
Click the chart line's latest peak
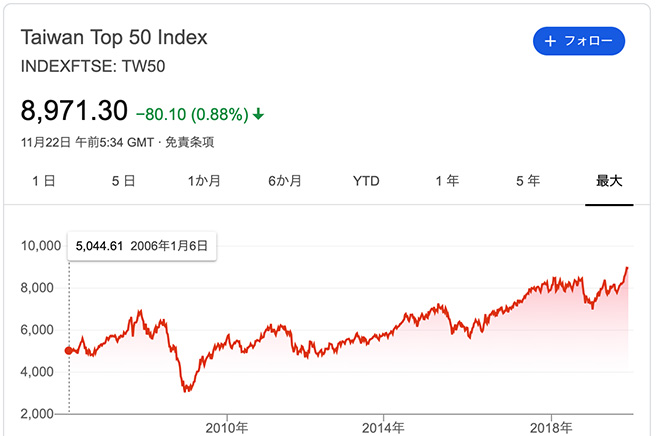click(x=627, y=268)
